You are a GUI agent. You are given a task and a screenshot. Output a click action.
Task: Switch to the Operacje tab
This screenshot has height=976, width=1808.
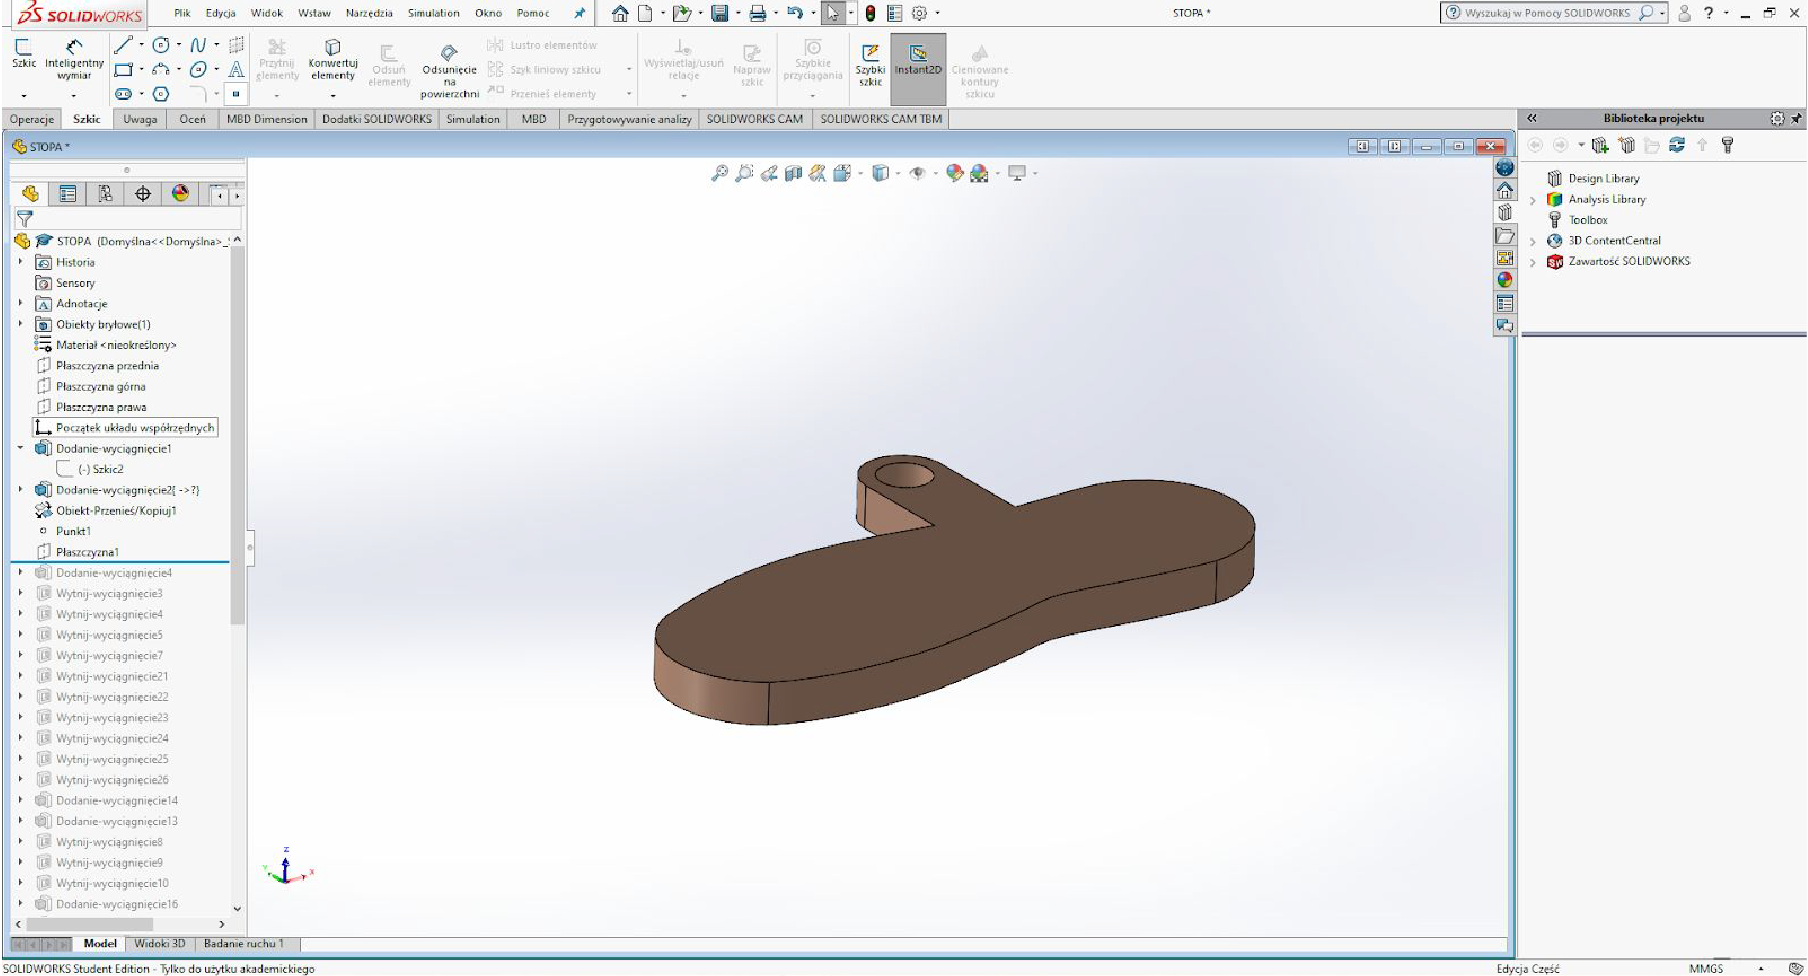click(x=32, y=119)
